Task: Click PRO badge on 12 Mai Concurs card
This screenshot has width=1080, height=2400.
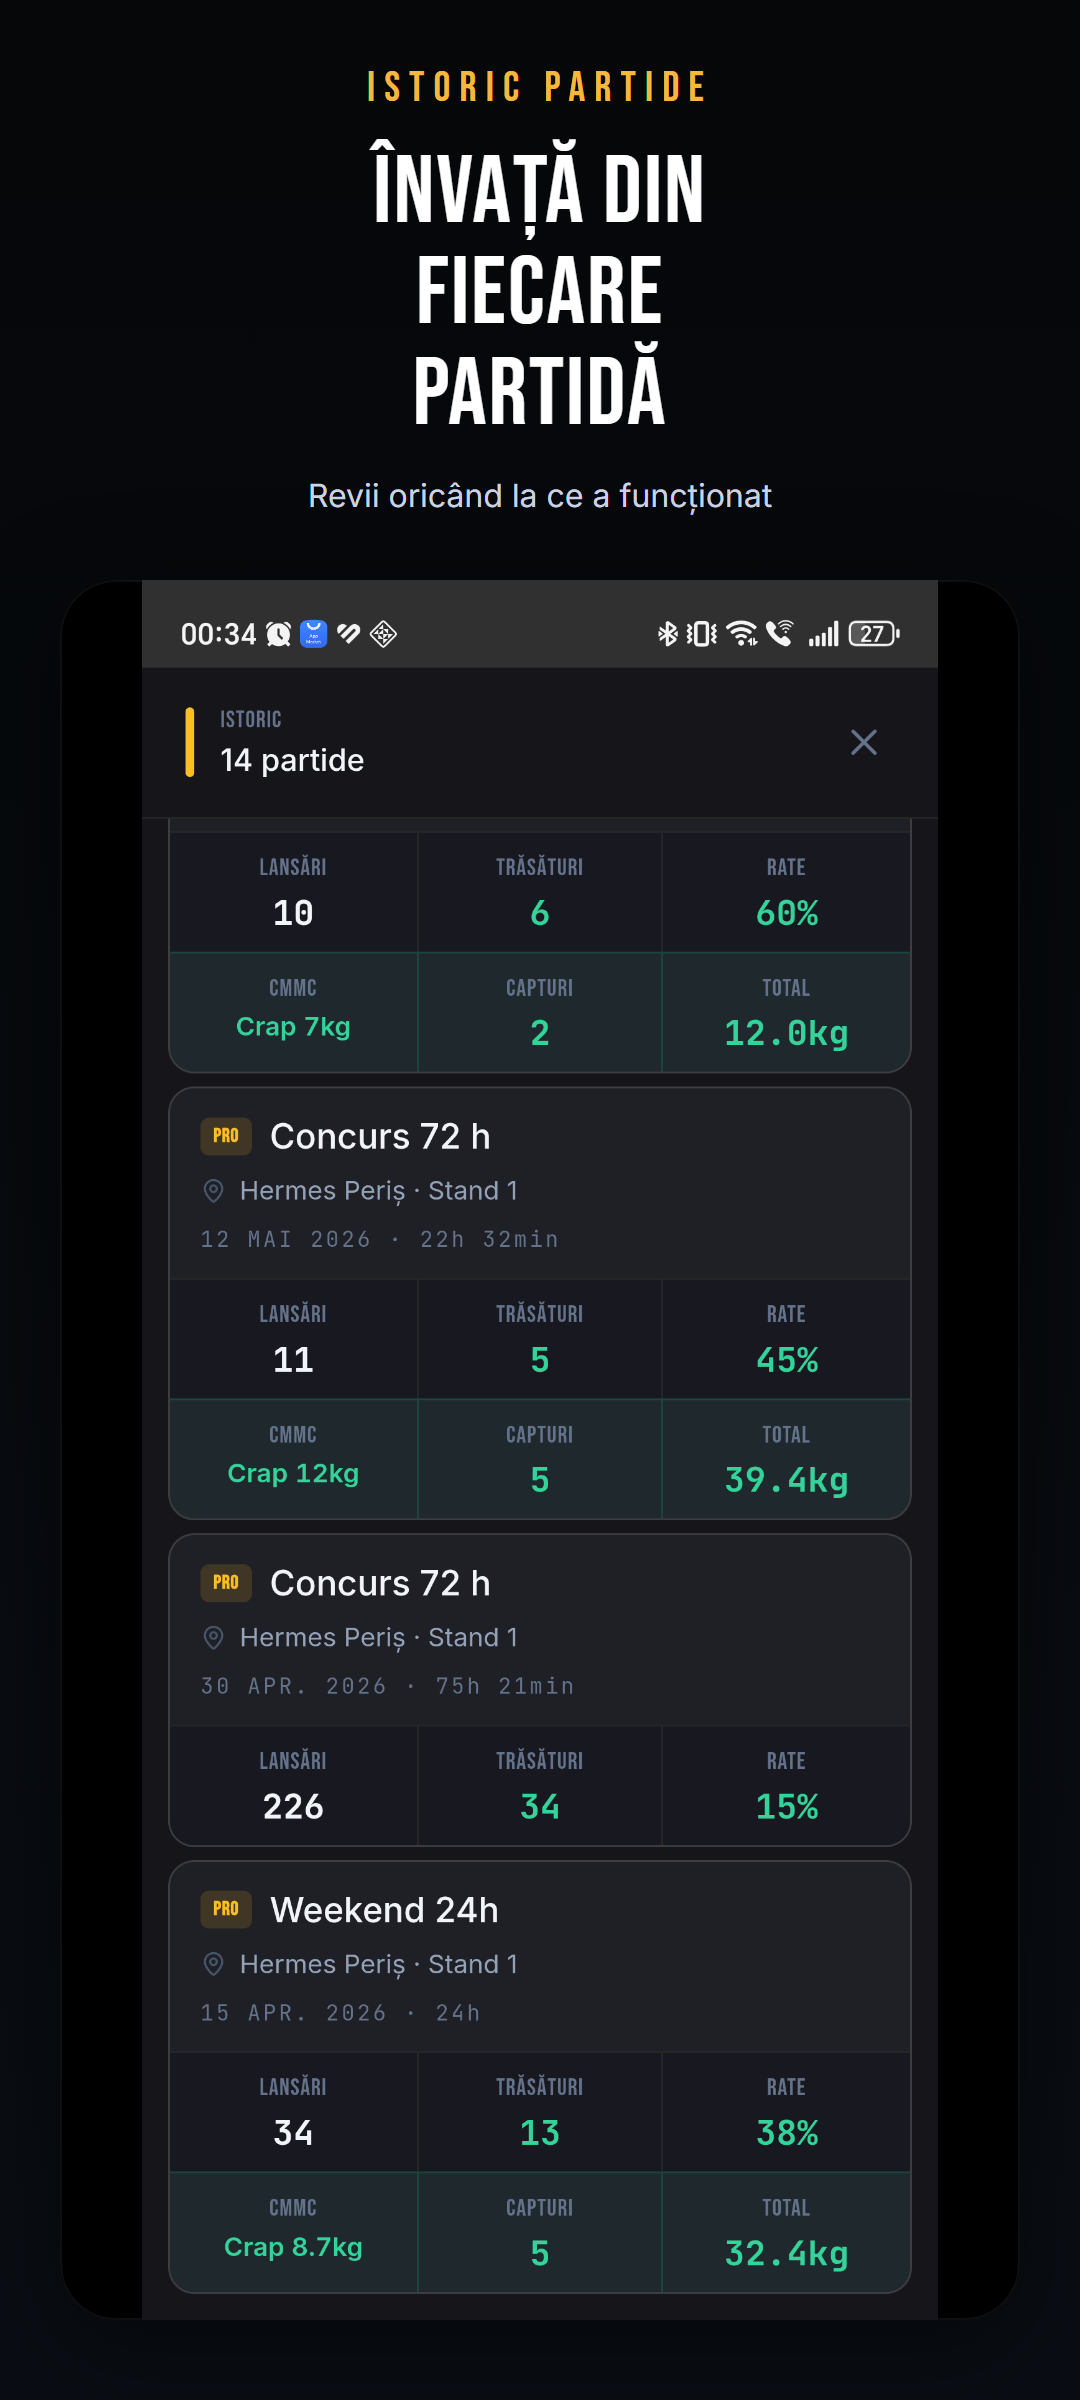Action: pos(226,1136)
